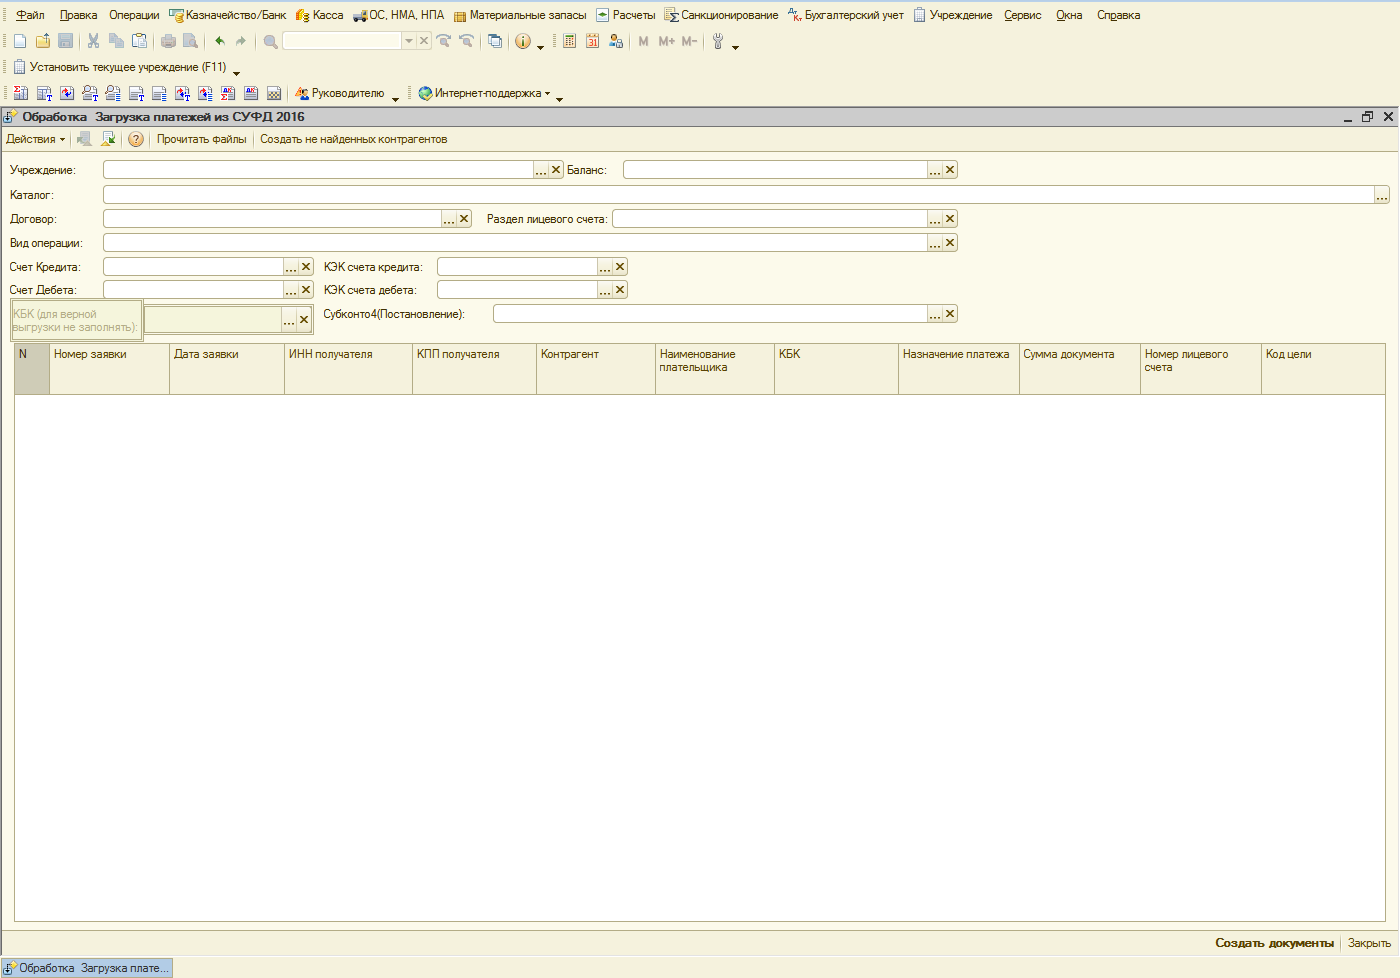Expand the Интернет-поддержка dropdown

pyautogui.click(x=547, y=93)
